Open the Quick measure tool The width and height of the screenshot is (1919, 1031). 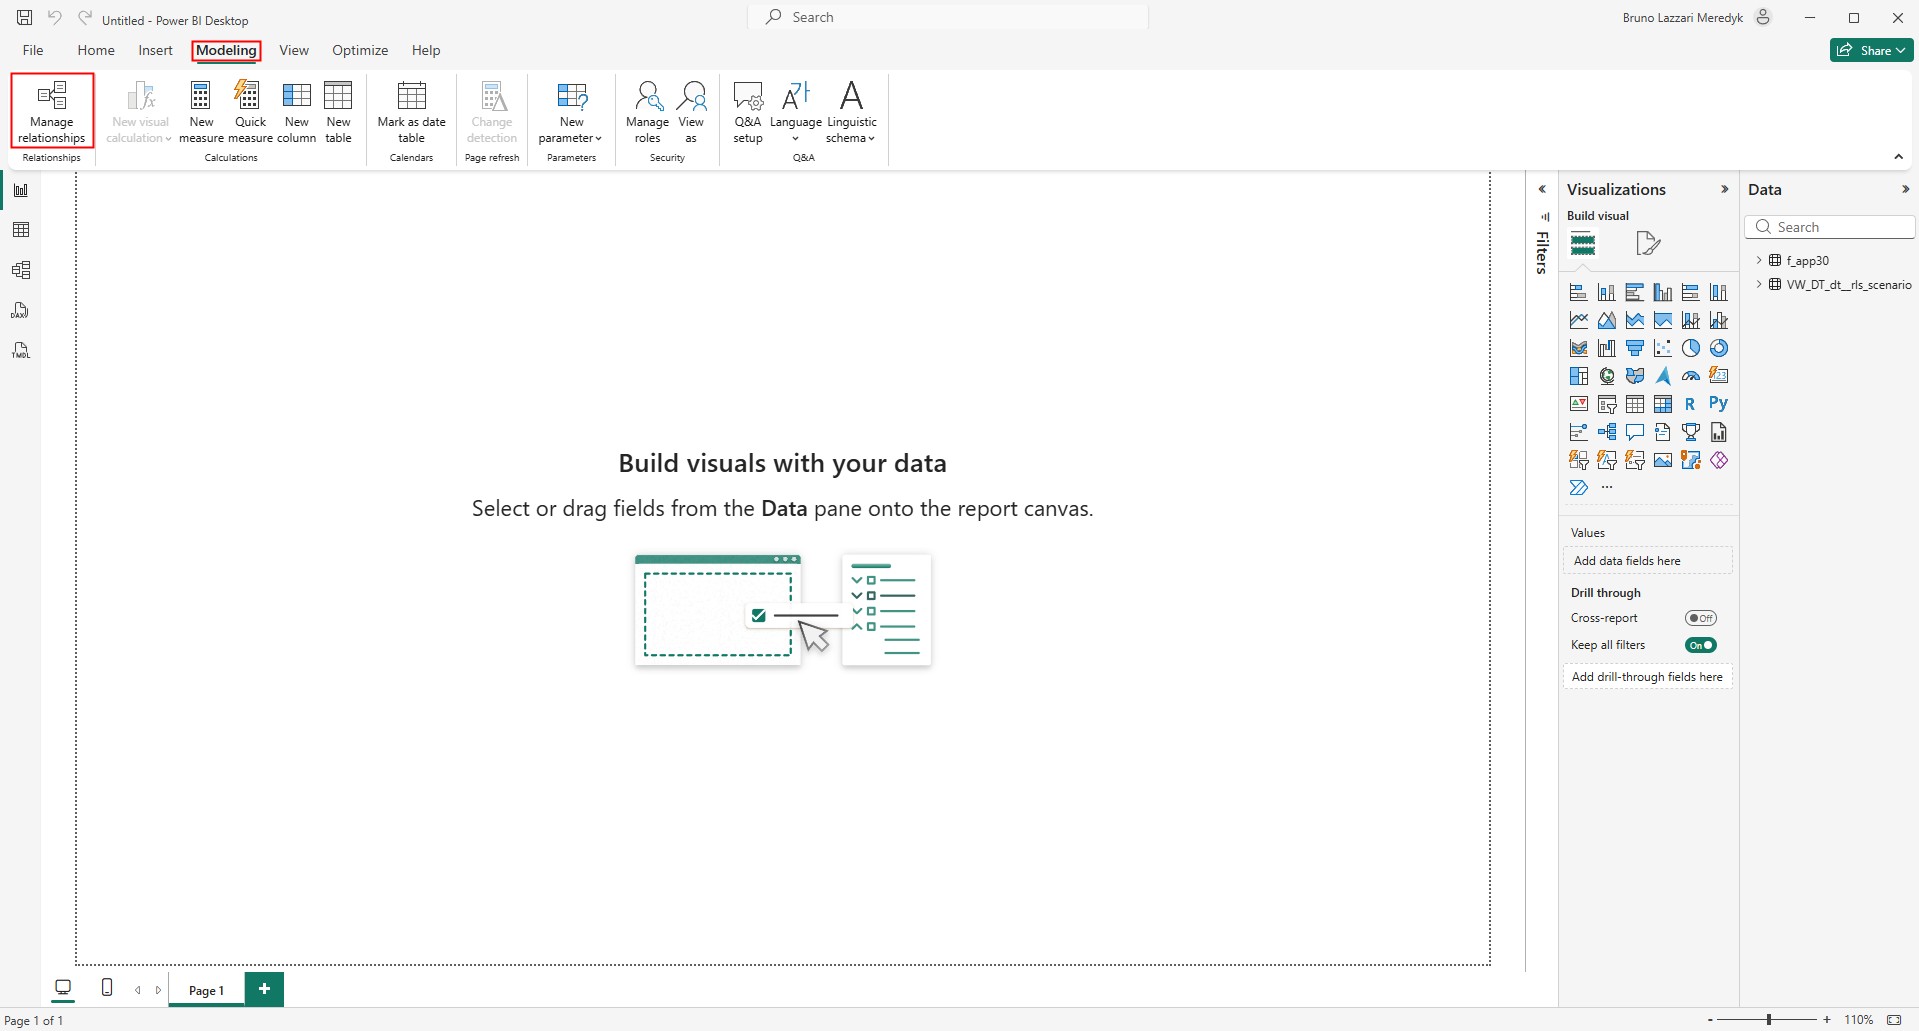[x=250, y=111]
